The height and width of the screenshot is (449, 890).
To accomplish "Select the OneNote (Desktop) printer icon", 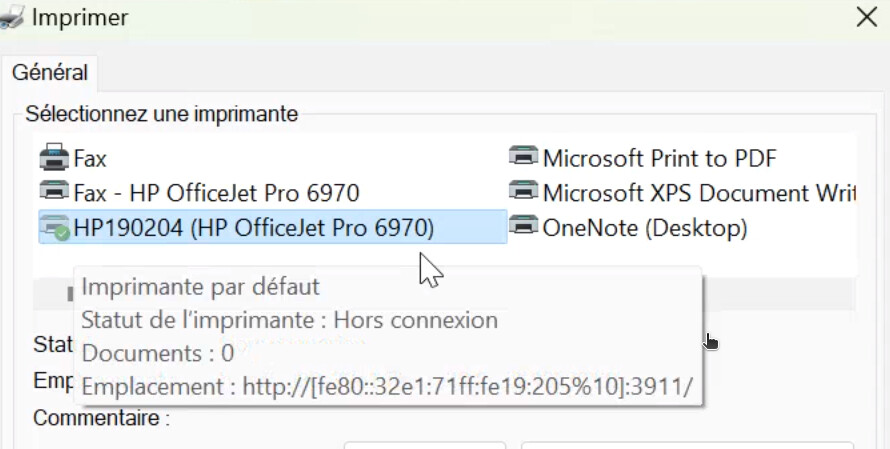I will tap(523, 225).
